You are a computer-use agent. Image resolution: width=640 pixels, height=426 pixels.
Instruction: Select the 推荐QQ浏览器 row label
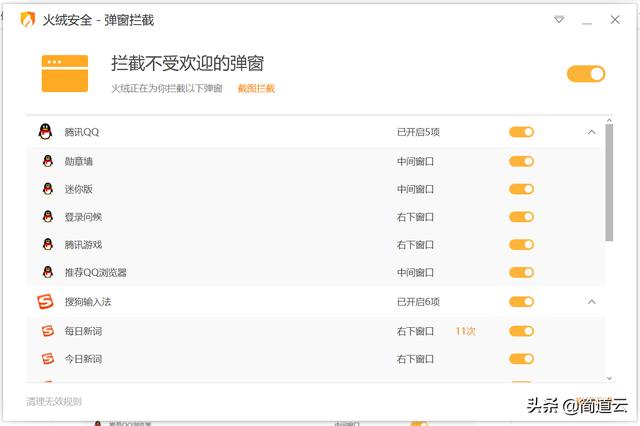[x=96, y=272]
